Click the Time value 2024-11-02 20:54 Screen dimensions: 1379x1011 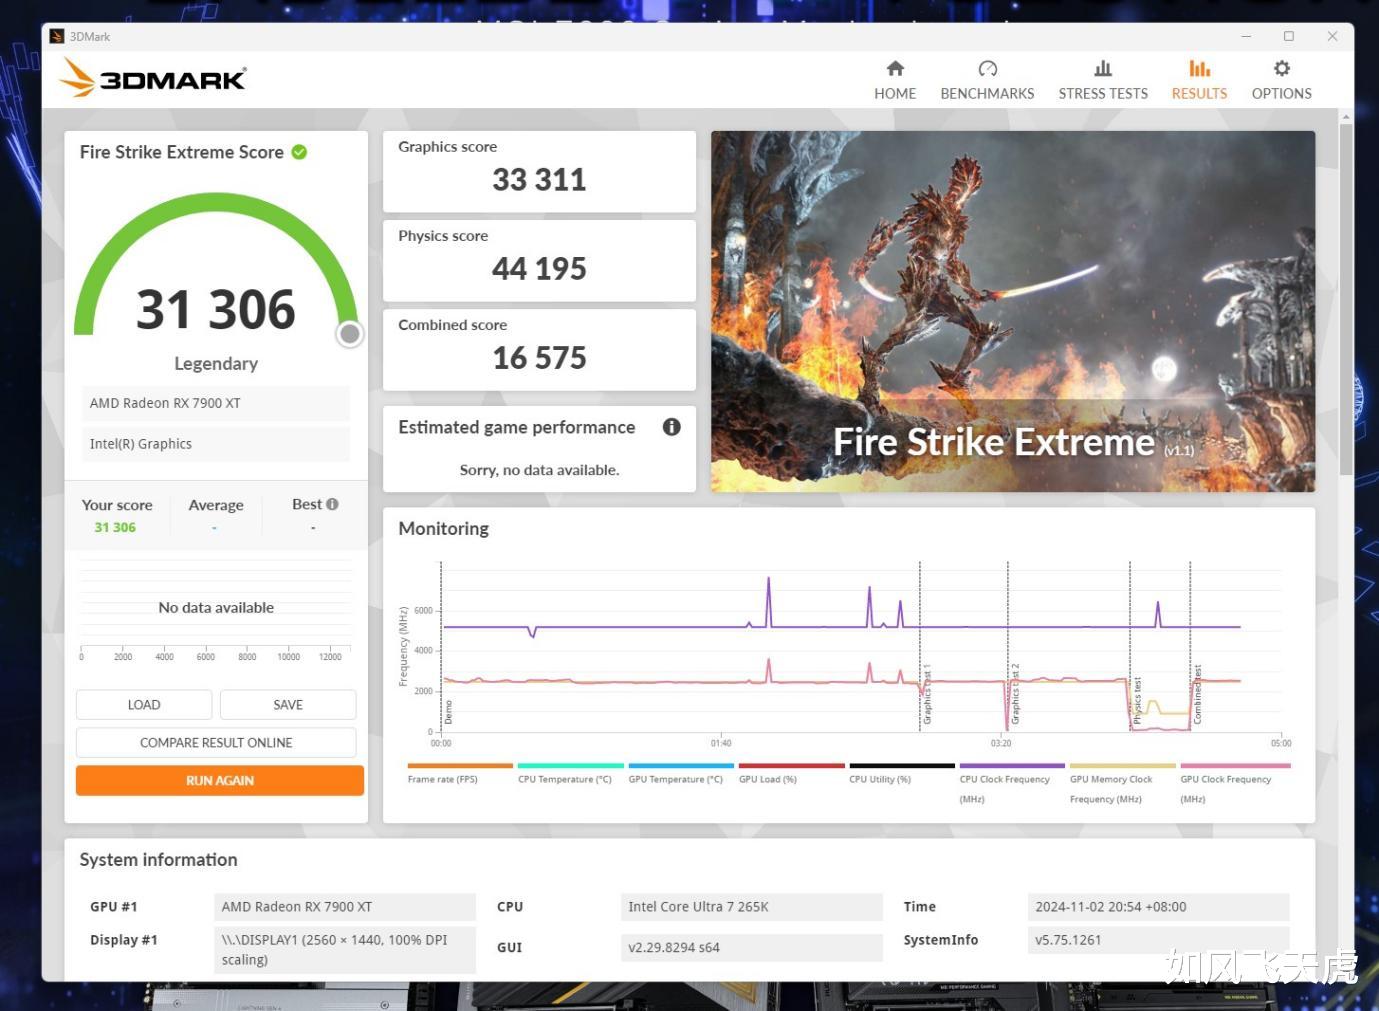(1158, 907)
